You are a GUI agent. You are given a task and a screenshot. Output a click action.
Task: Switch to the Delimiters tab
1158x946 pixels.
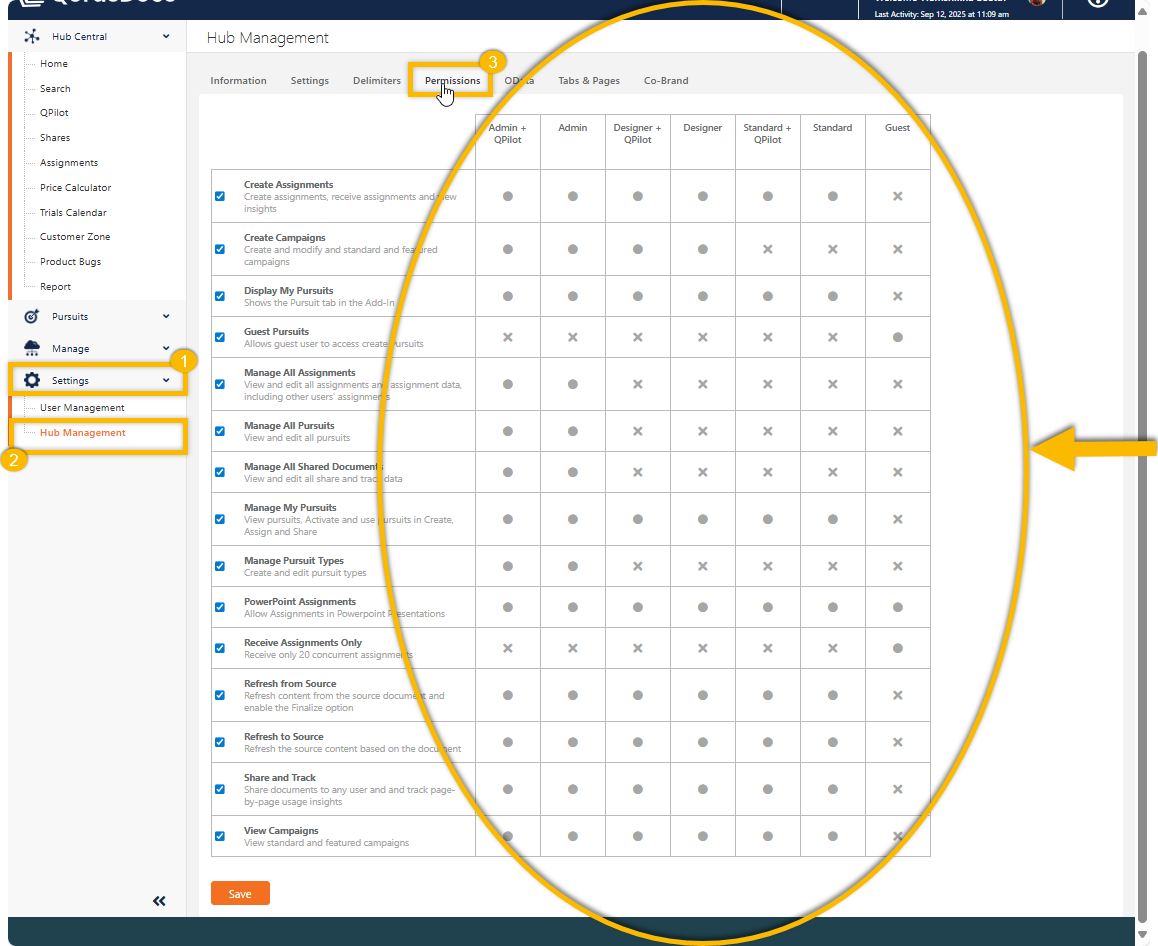pos(376,81)
